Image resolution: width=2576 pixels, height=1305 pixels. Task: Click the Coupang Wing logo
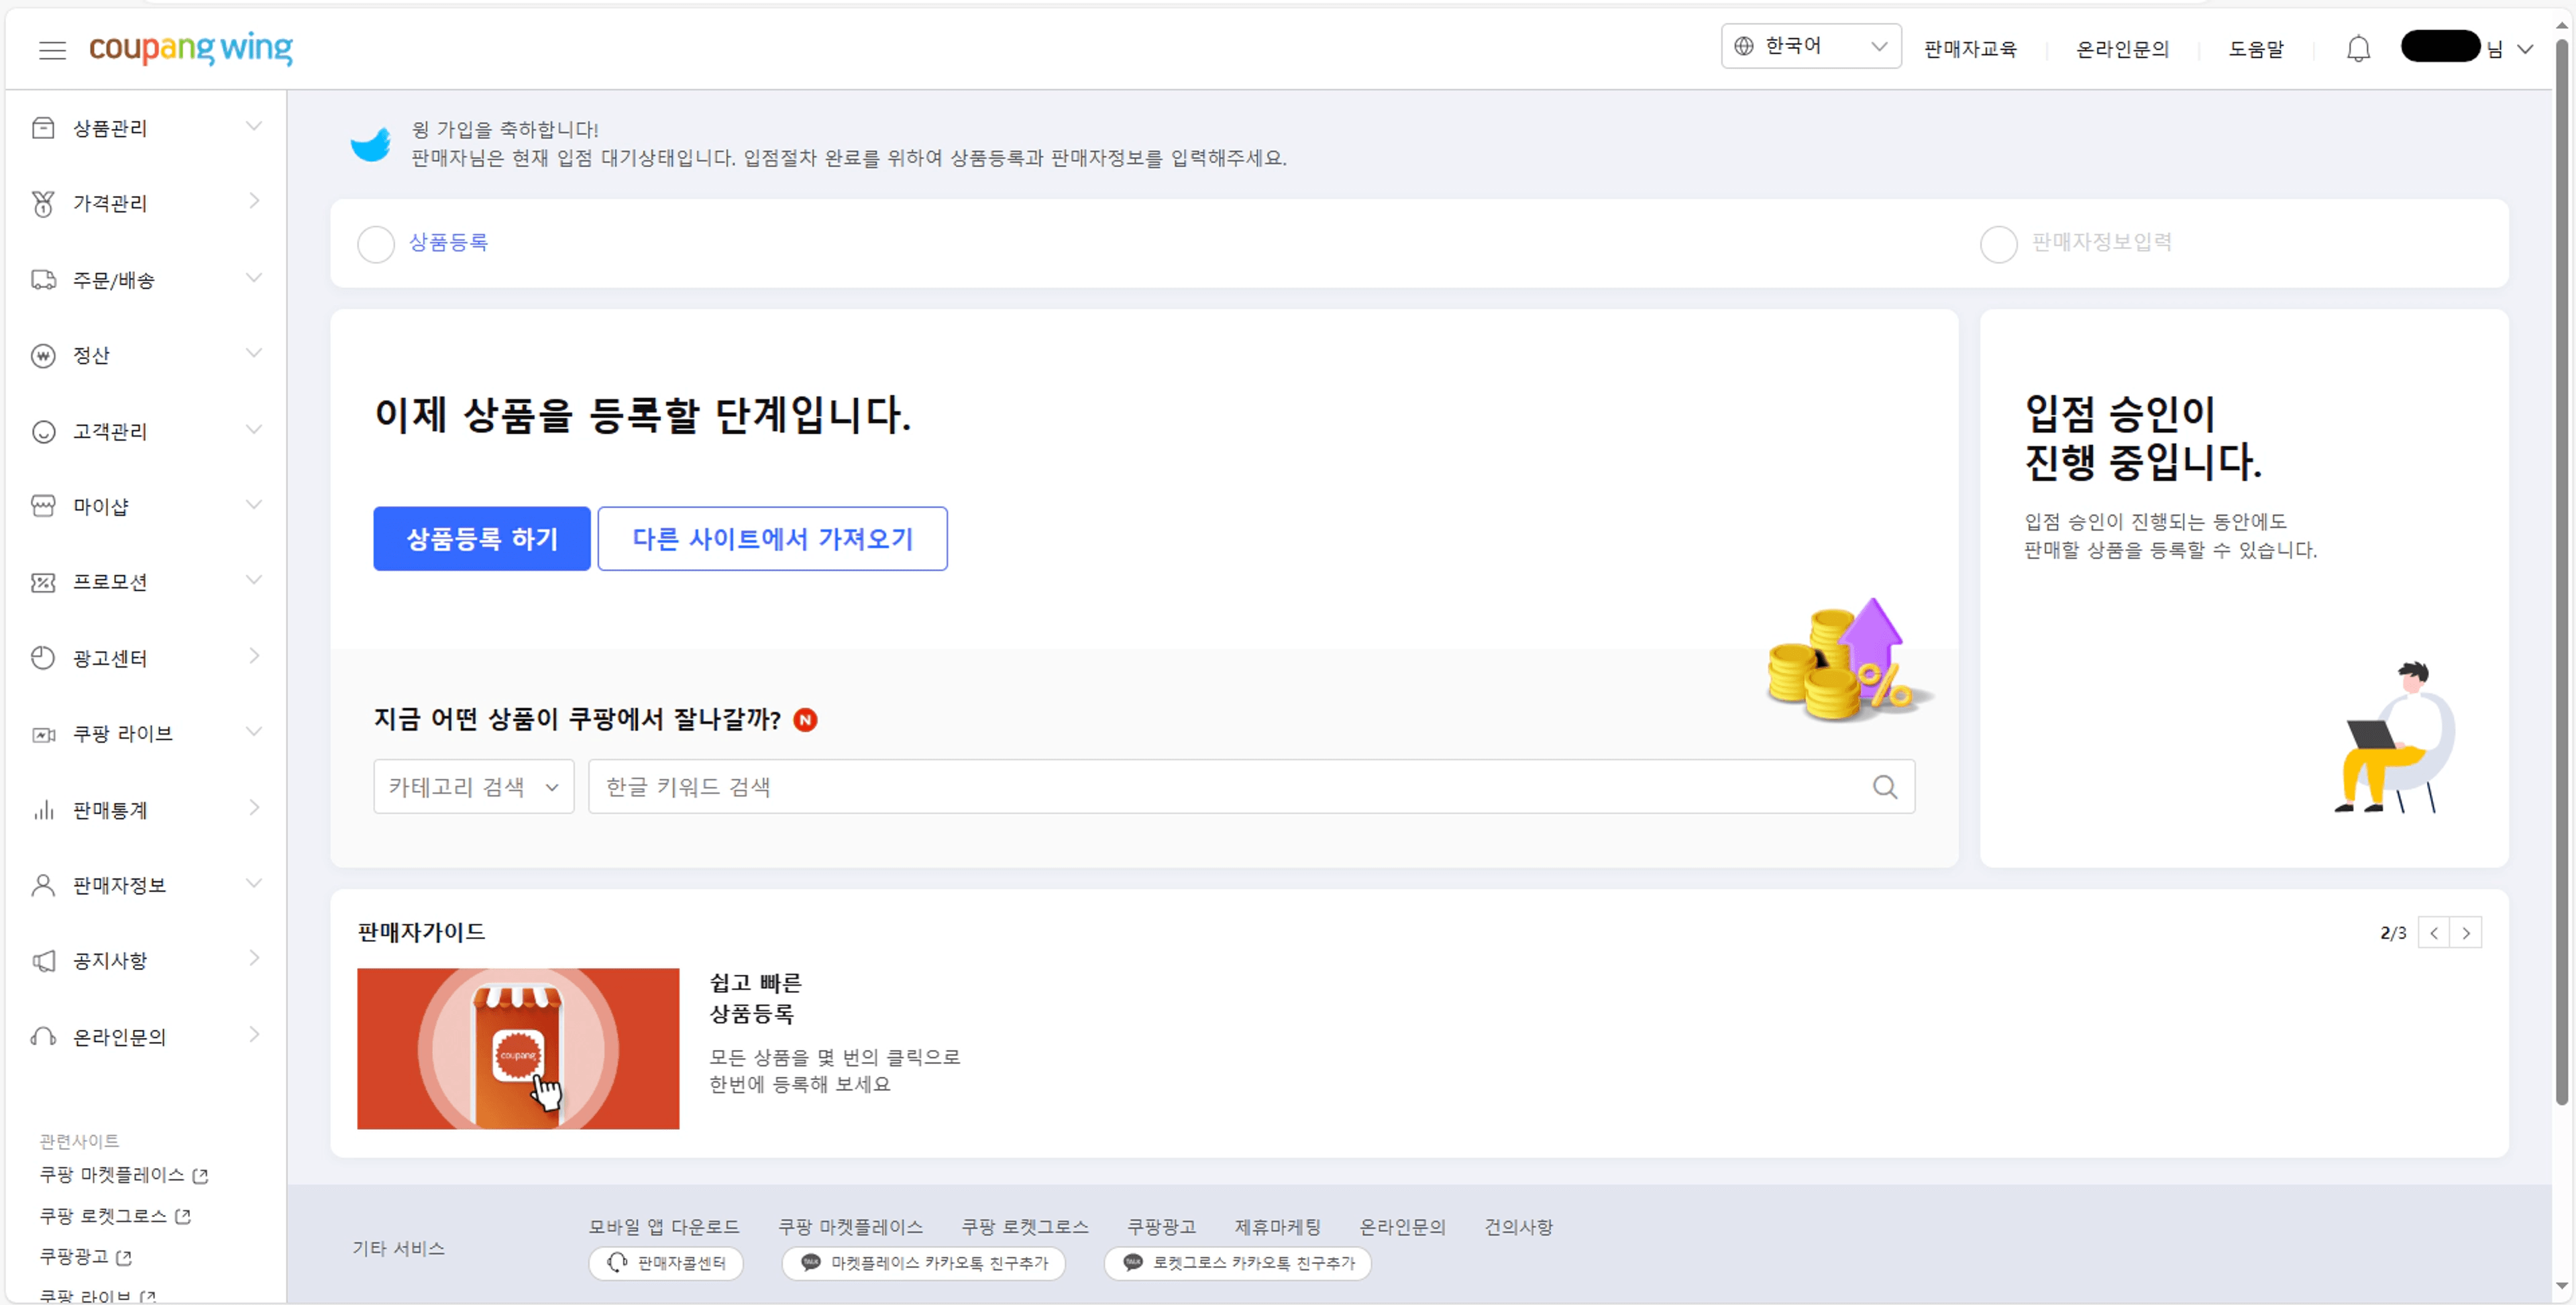(191, 48)
